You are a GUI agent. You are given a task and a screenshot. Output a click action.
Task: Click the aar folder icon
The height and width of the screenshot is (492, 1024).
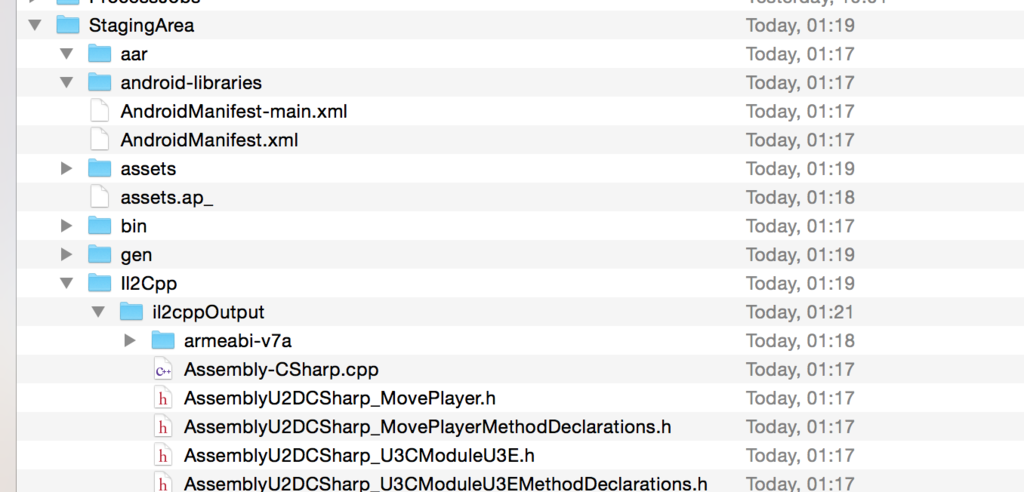[x=99, y=54]
